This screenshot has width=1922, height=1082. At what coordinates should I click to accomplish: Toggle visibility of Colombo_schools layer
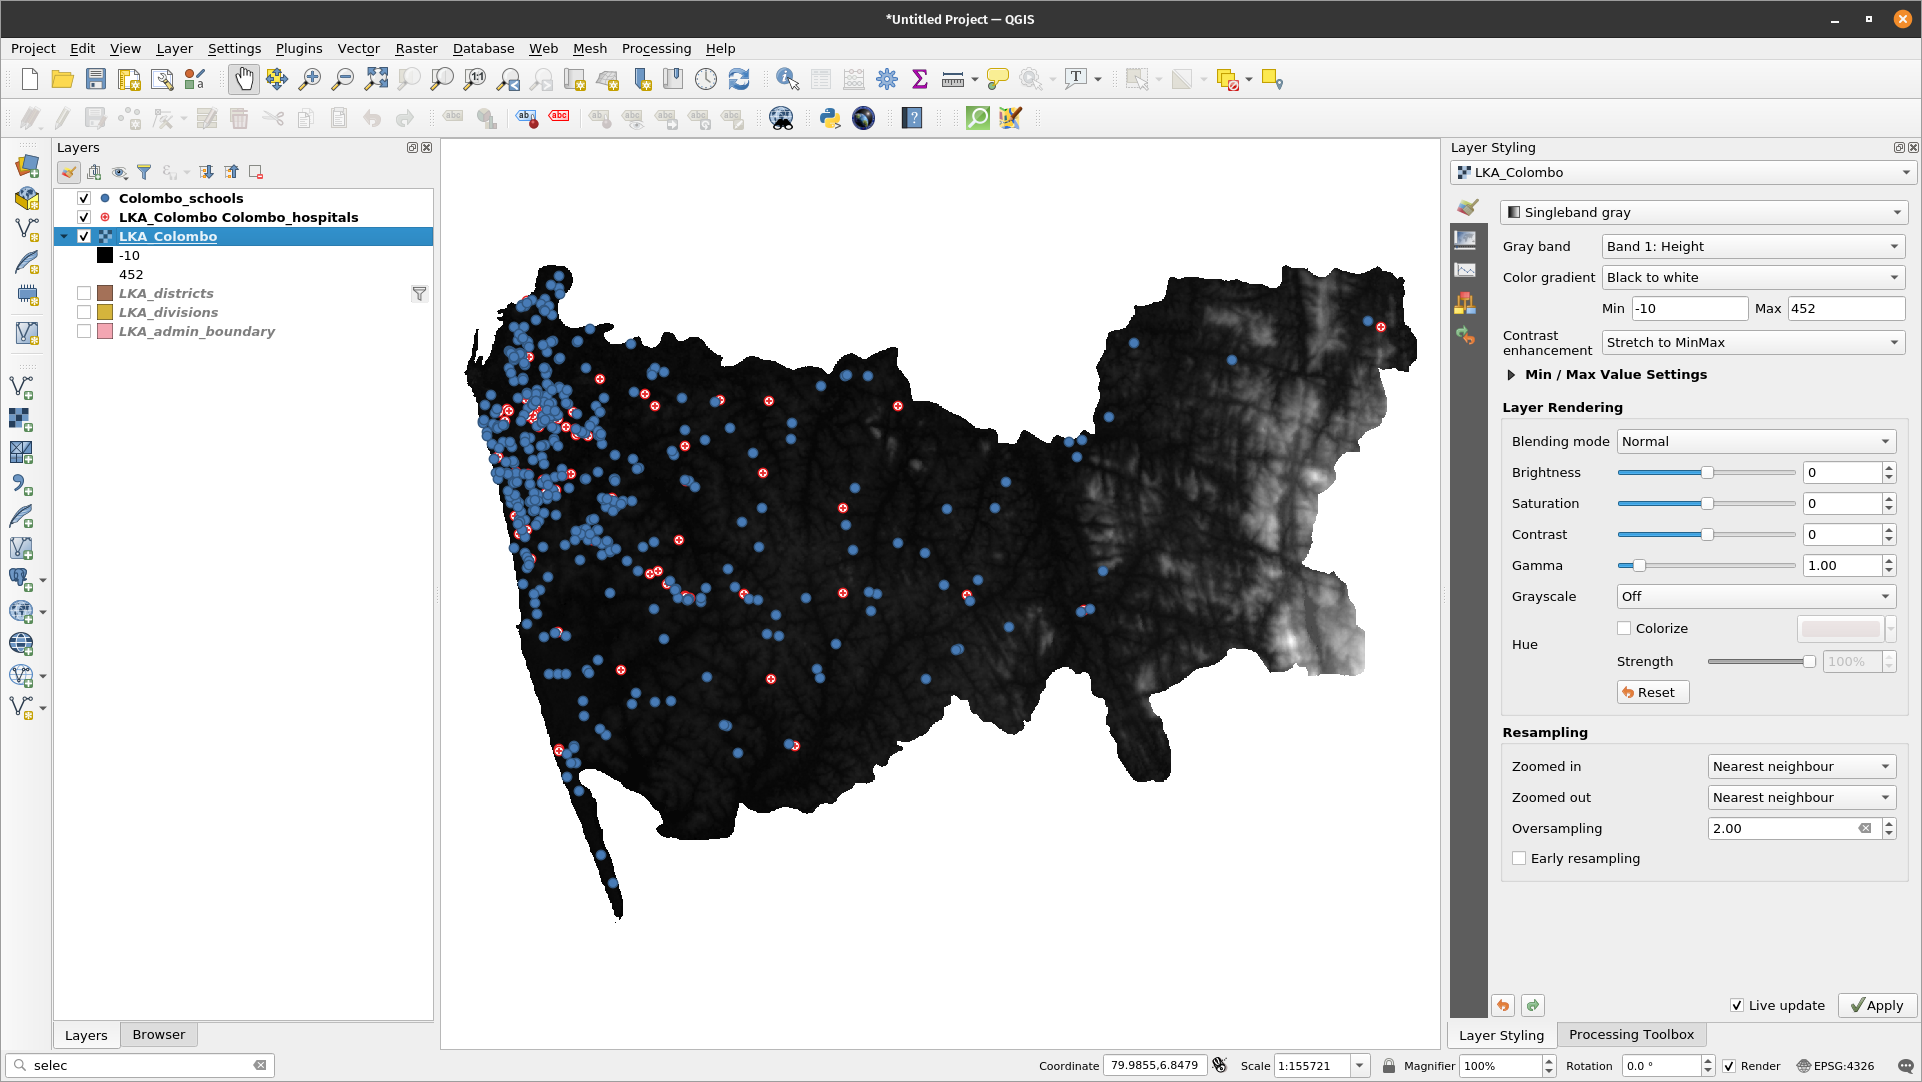pyautogui.click(x=83, y=198)
